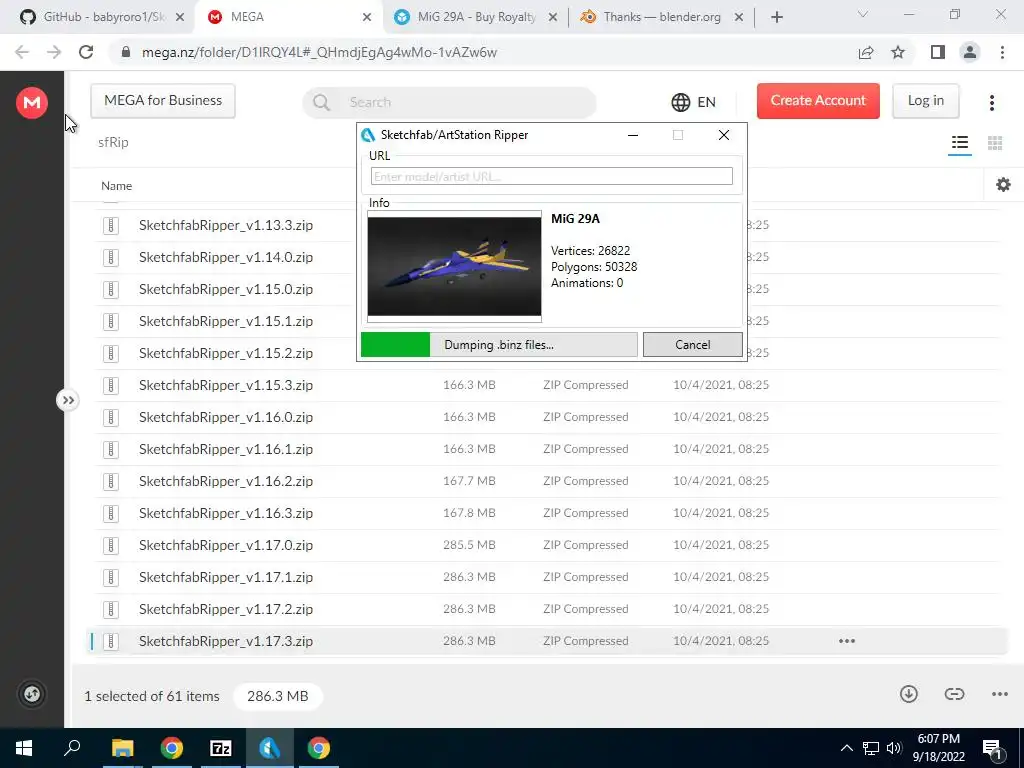The width and height of the screenshot is (1024, 768).
Task: Click the link icon in bottom bar
Action: 954,694
